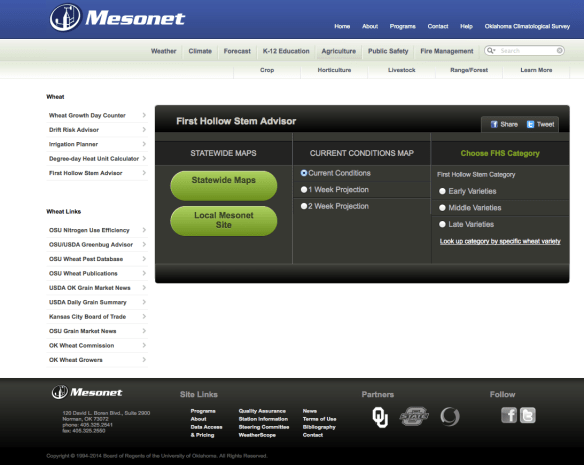
Task: Open USDA OK Grain Market News
Action: pyautogui.click(x=90, y=288)
